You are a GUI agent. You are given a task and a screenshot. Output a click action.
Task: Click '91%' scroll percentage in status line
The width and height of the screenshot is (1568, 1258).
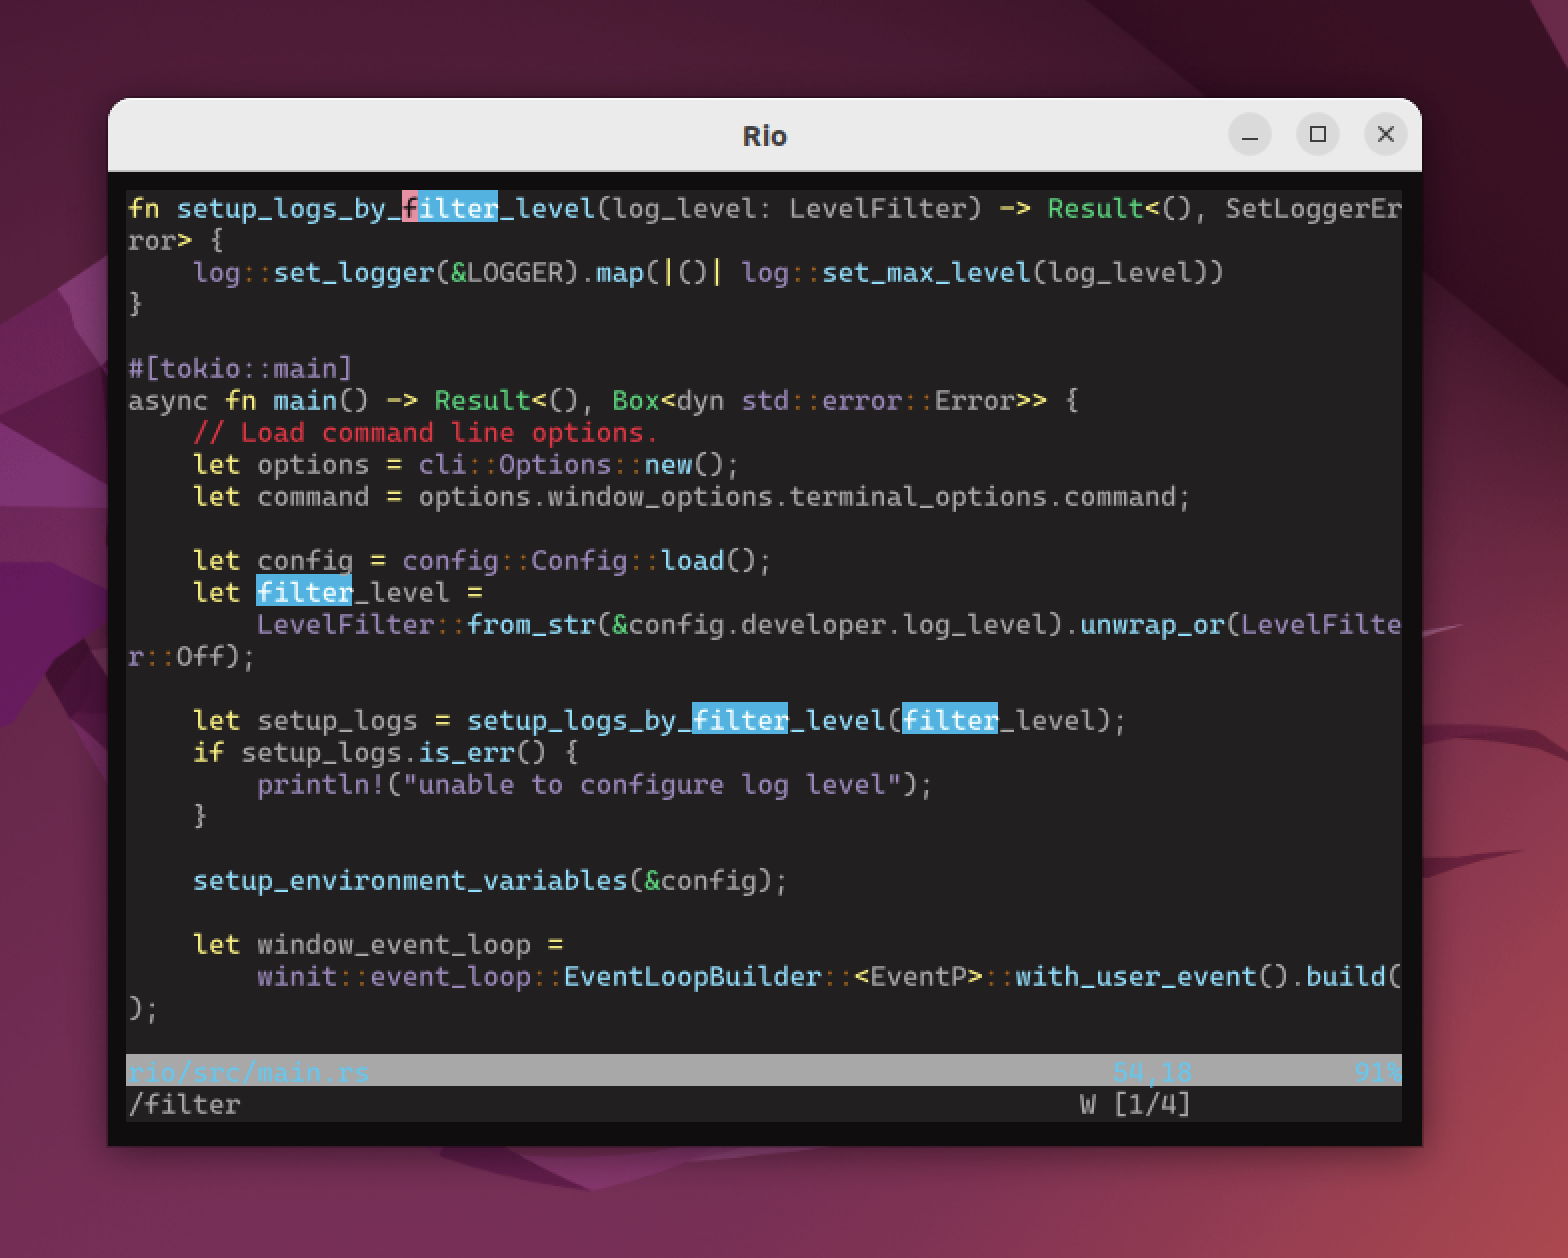tap(1377, 1072)
